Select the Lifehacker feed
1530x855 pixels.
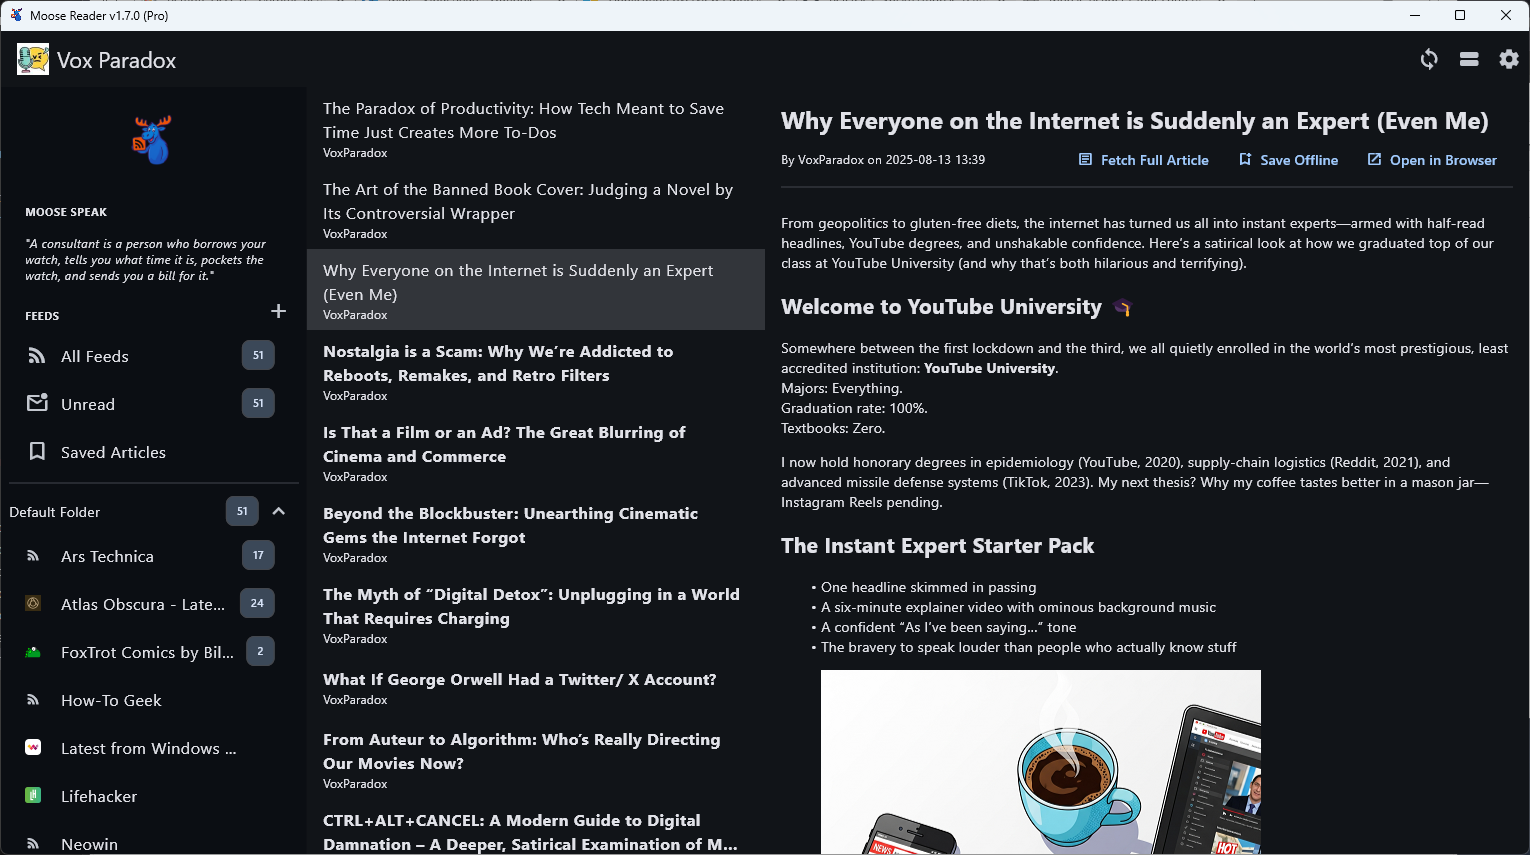[x=99, y=796]
